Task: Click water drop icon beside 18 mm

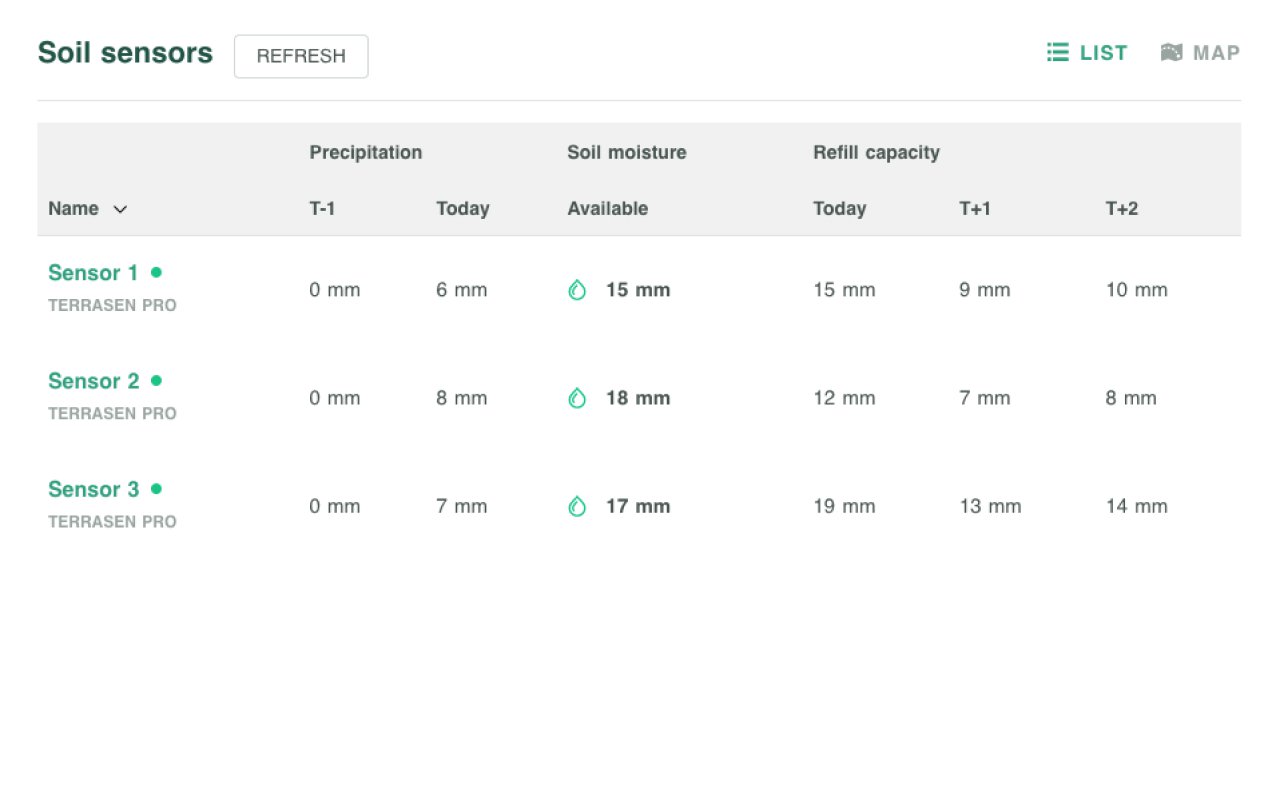Action: pos(577,398)
